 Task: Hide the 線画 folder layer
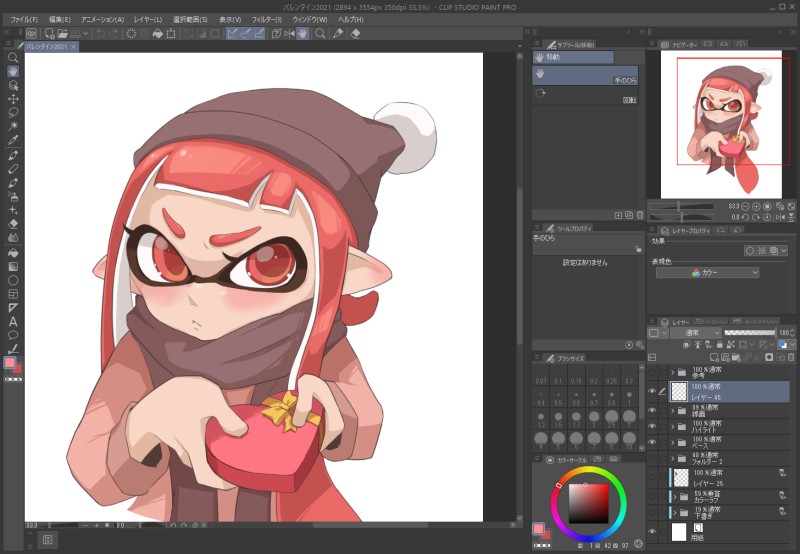(652, 411)
